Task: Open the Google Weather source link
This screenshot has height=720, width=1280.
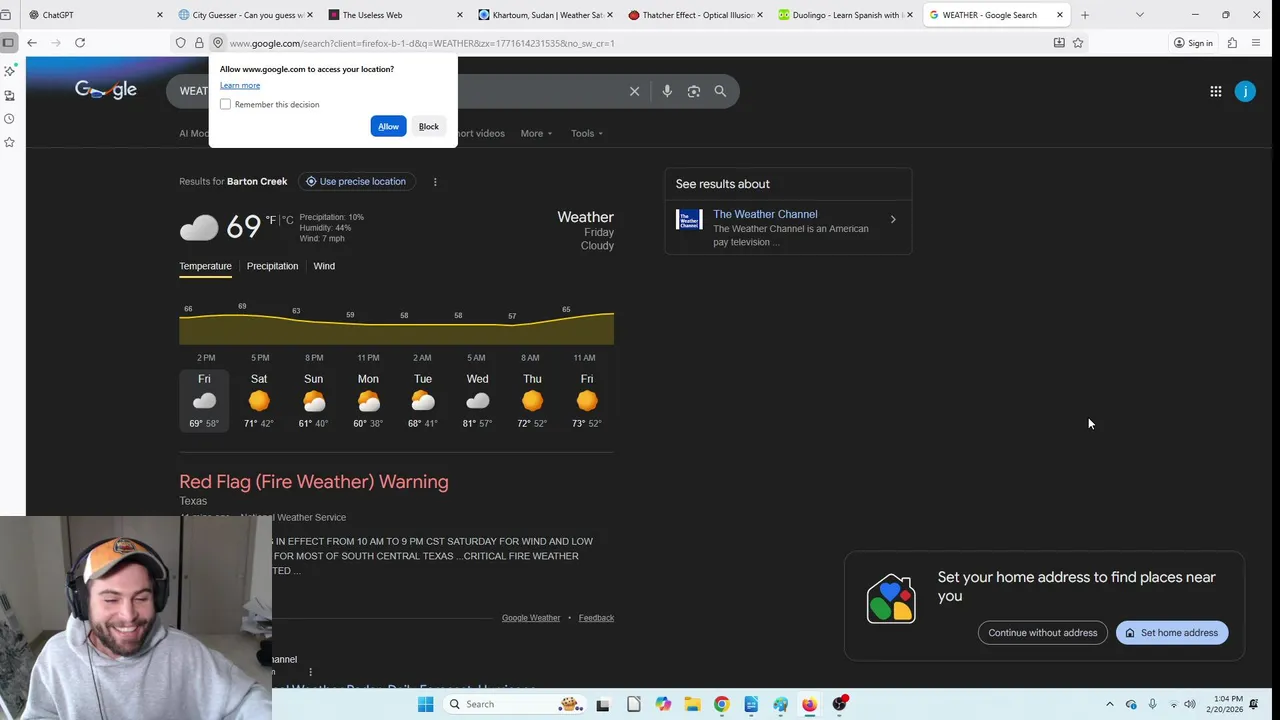Action: [531, 618]
